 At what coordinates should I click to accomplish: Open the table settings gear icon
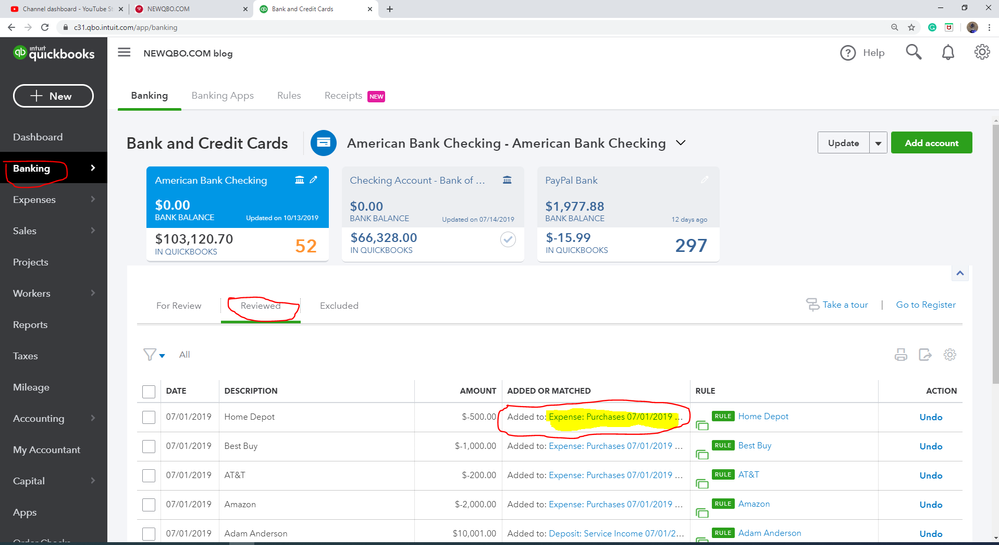(x=950, y=354)
